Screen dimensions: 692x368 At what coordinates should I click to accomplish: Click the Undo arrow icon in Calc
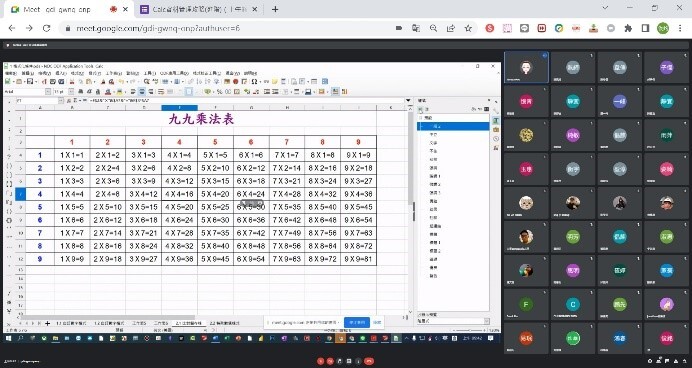(x=121, y=82)
